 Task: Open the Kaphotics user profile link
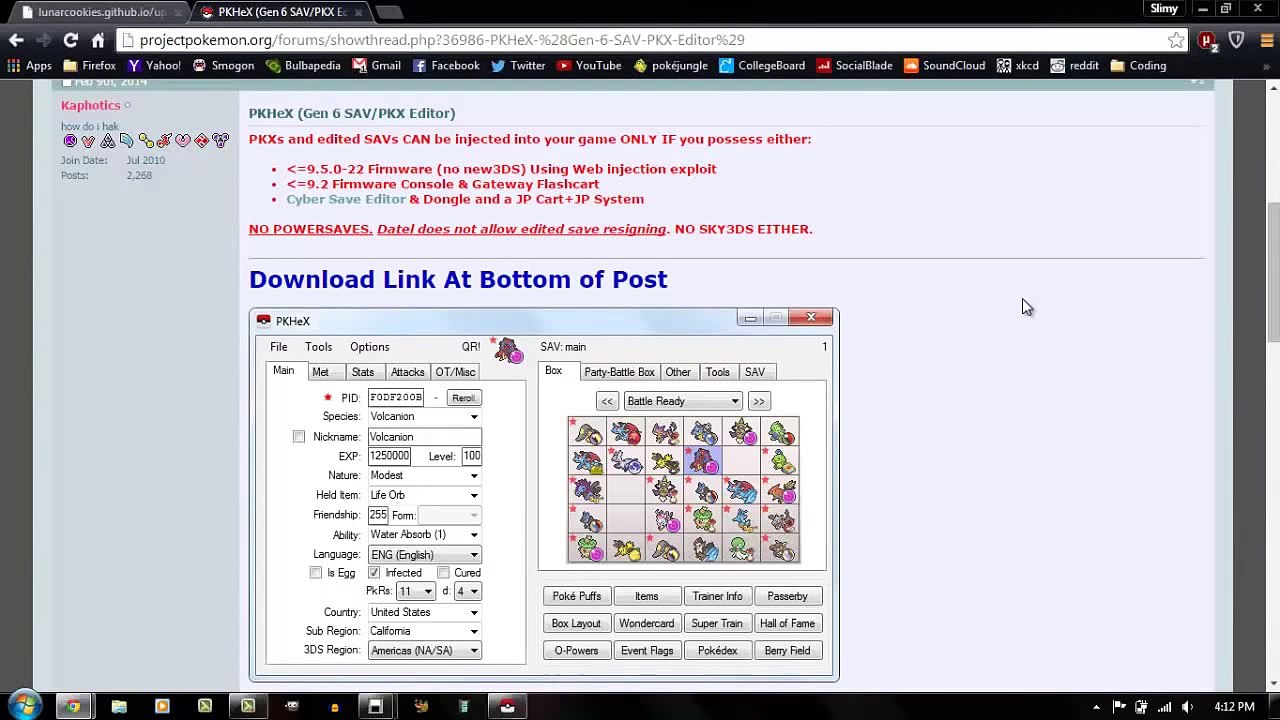tap(90, 105)
